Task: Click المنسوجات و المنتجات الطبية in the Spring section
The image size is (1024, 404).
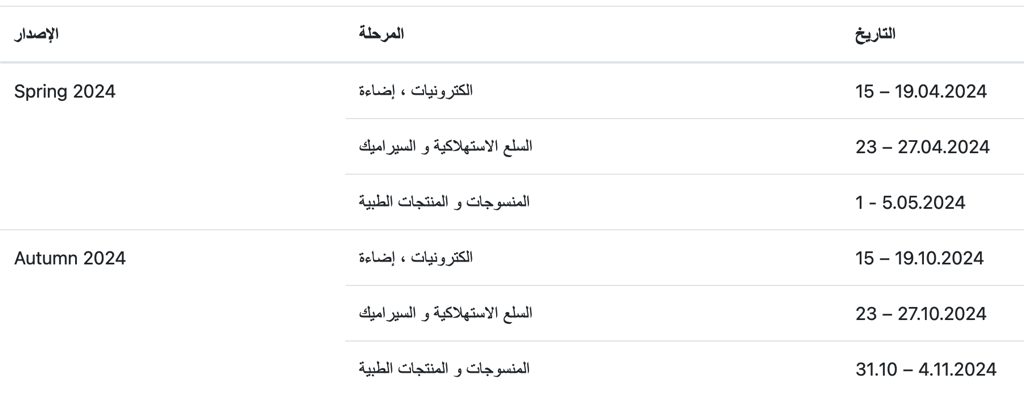Action: (444, 203)
